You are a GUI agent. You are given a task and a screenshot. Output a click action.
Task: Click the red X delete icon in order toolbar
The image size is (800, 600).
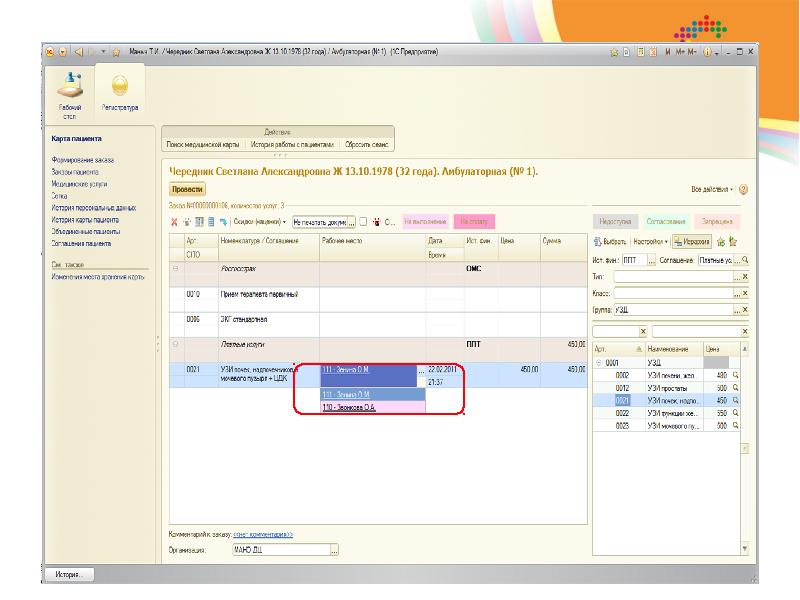(x=174, y=222)
